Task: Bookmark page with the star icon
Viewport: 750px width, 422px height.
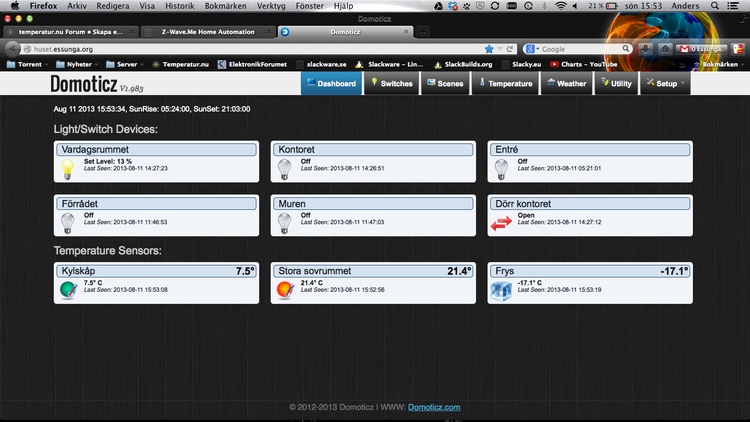Action: [489, 48]
